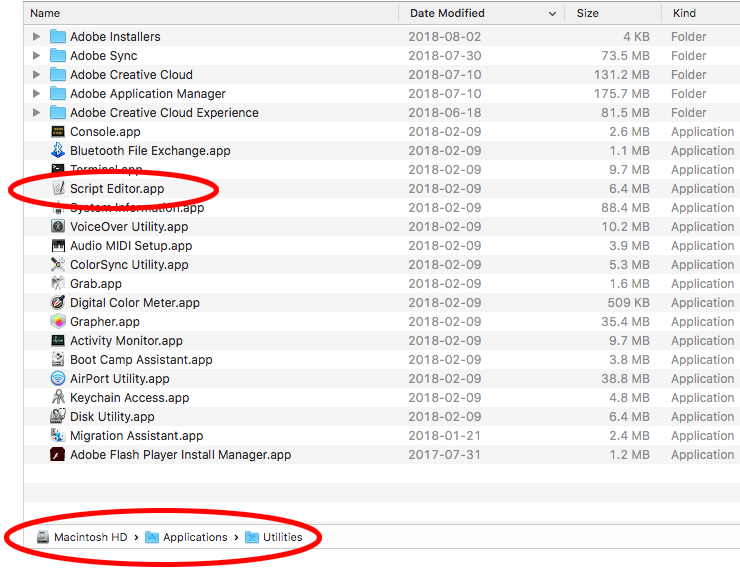740x575 pixels.
Task: Click the 509 KB size value
Action: (628, 303)
